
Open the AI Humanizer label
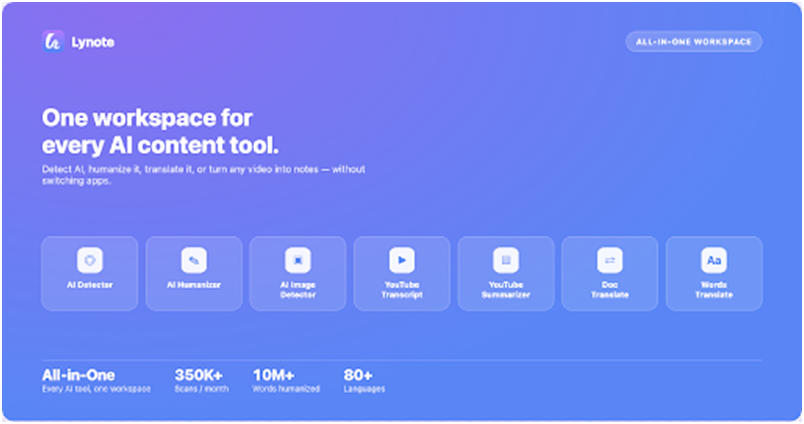point(194,285)
